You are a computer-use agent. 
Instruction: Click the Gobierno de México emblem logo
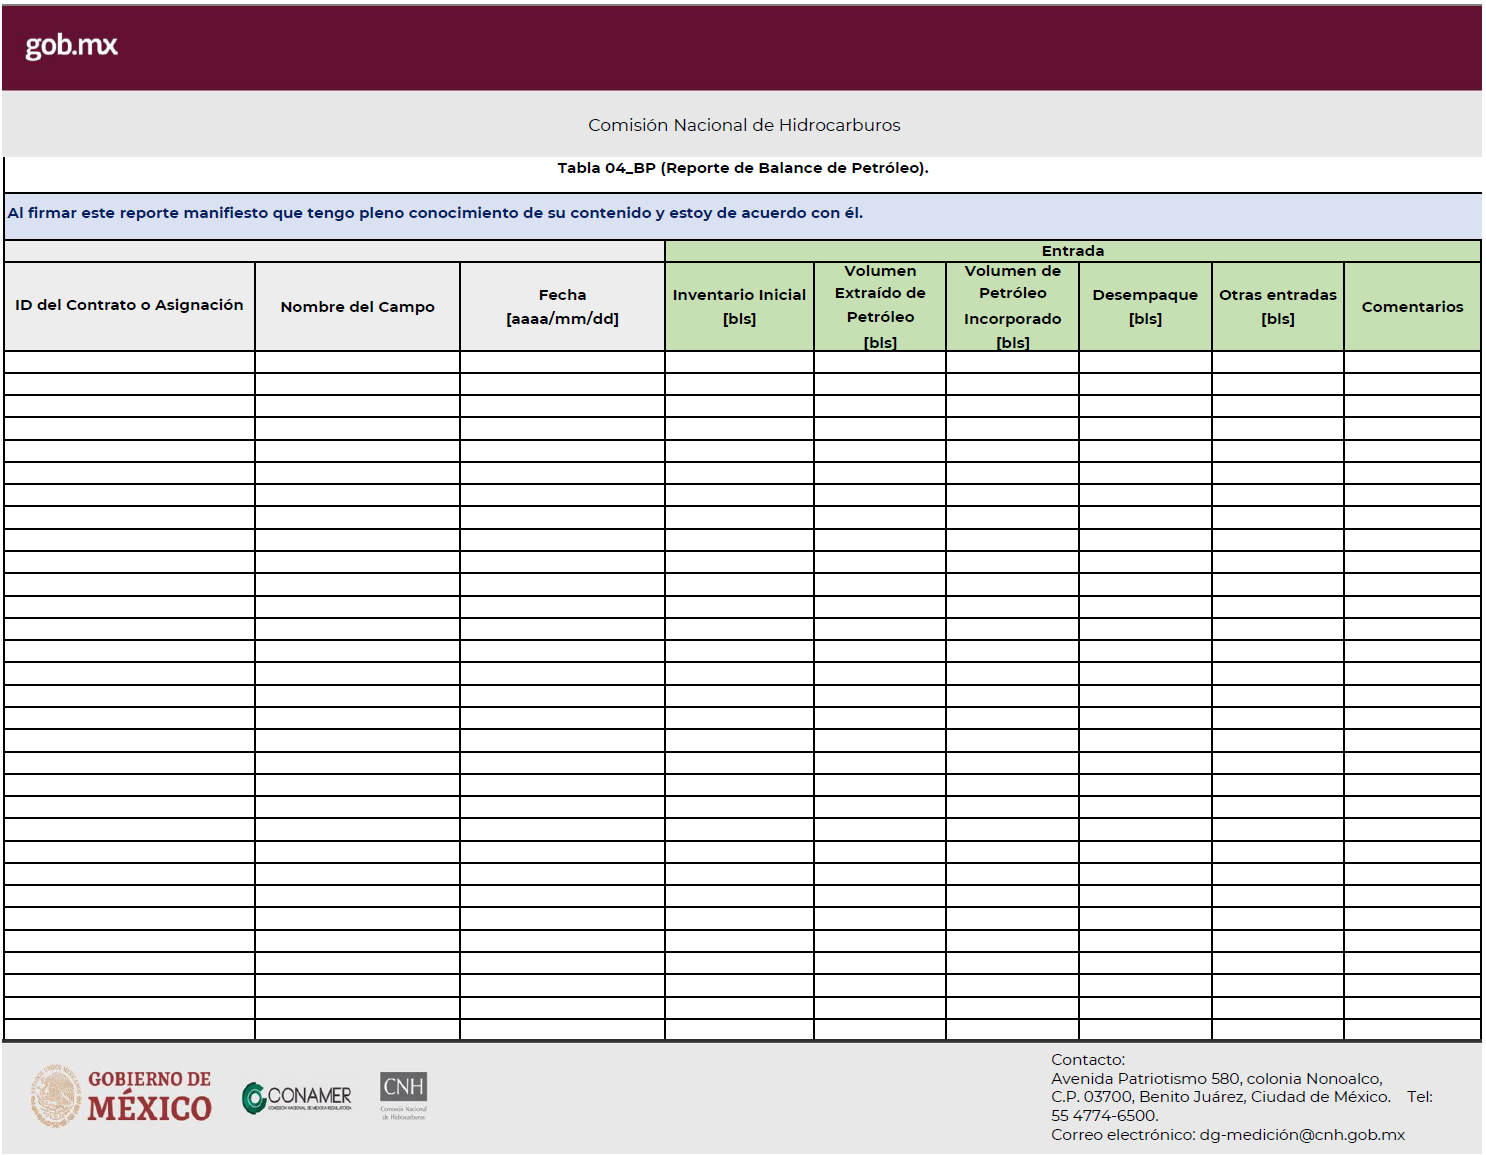pos(121,1096)
